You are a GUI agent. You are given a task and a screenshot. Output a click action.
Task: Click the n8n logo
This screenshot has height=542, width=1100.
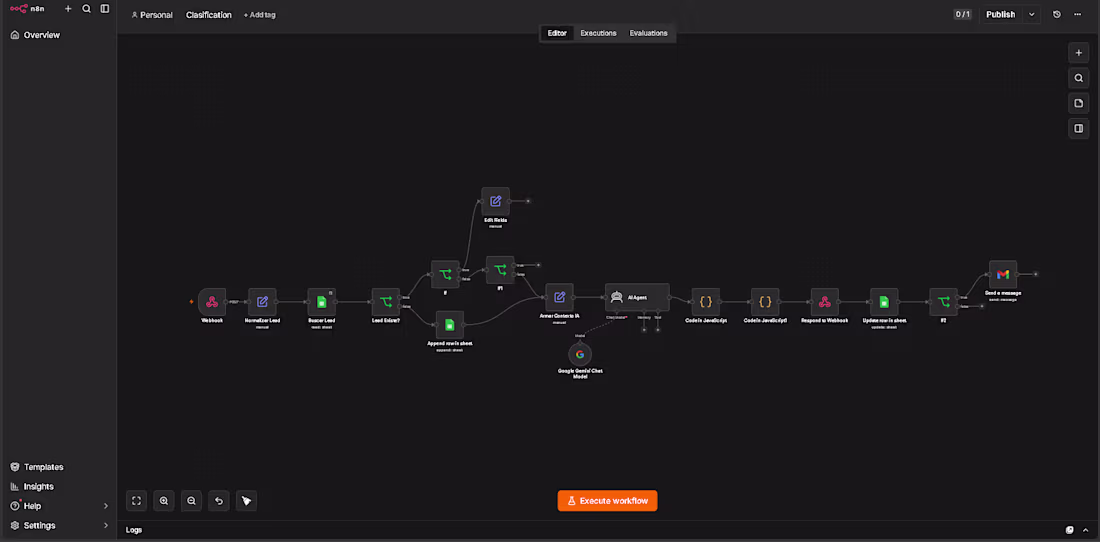click(27, 8)
